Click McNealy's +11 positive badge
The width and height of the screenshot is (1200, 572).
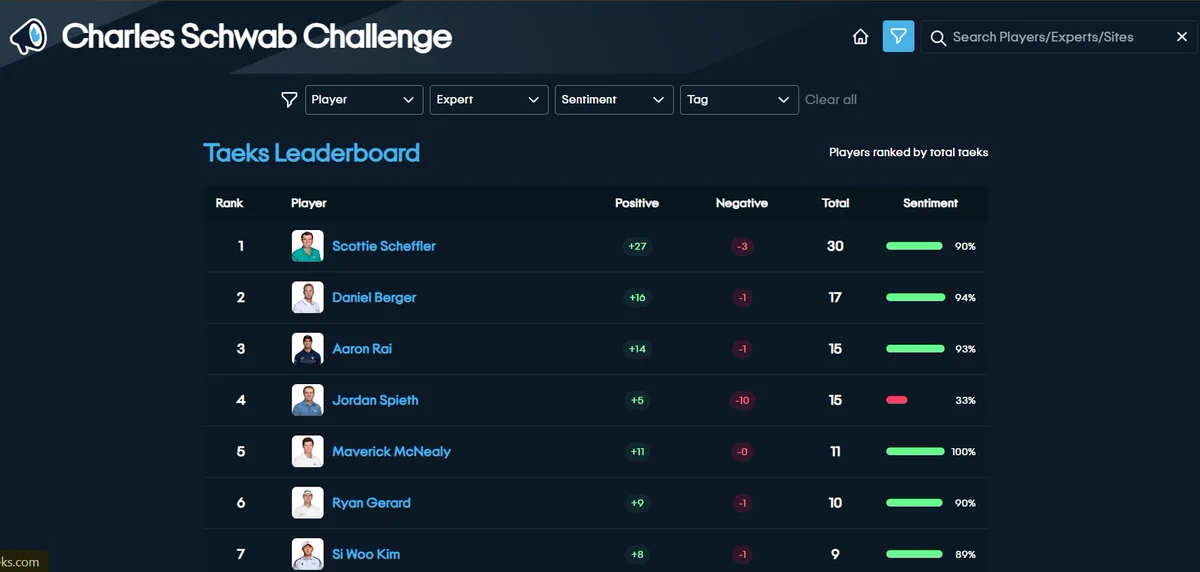pyautogui.click(x=637, y=452)
